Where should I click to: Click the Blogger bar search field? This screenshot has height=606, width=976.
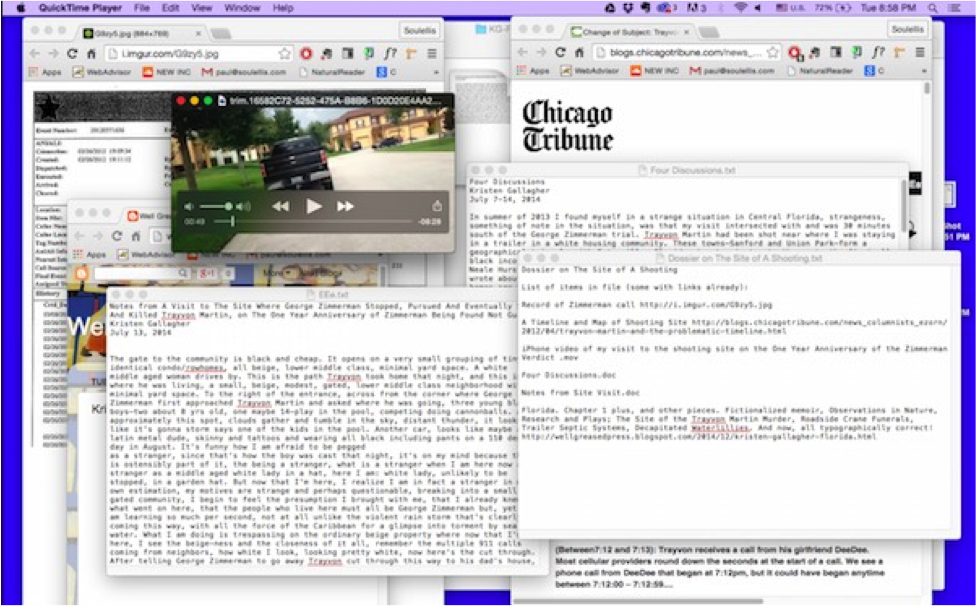click(141, 273)
